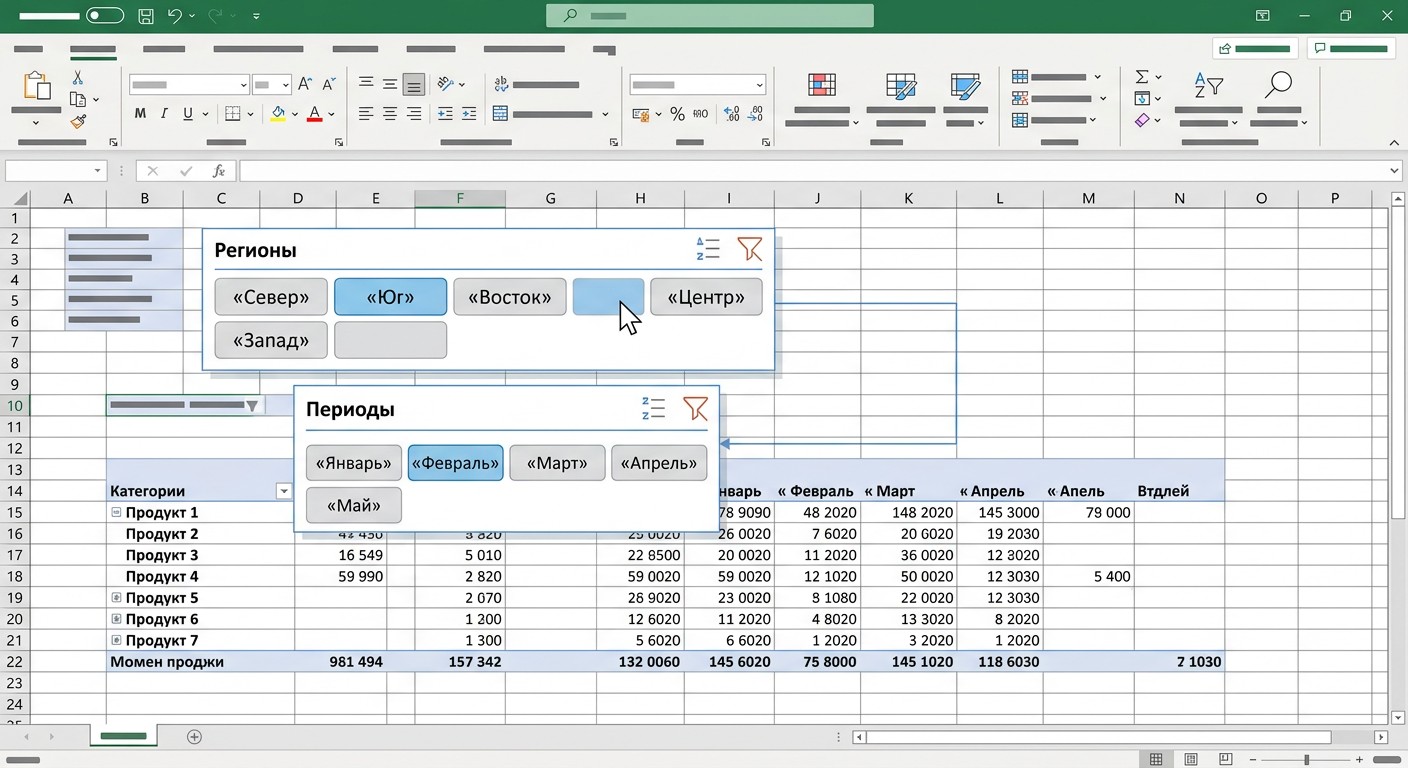Click the Paste clipboard icon
Image resolution: width=1408 pixels, height=768 pixels.
[37, 86]
